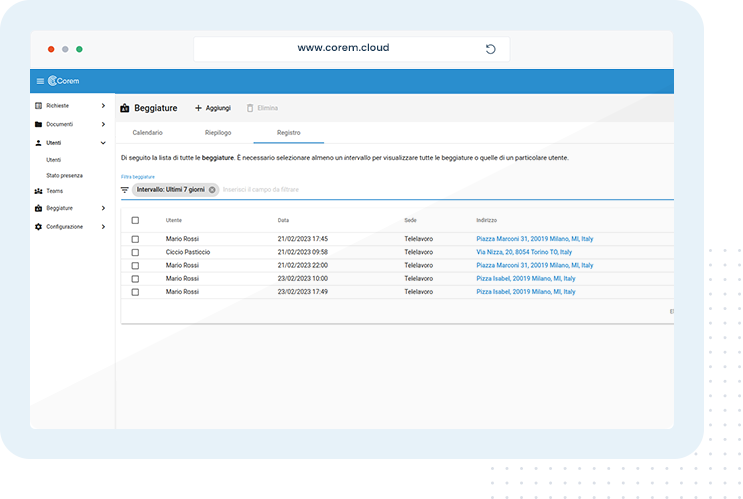This screenshot has height=499, width=743.
Task: Click the browser reload icon
Action: (x=490, y=49)
